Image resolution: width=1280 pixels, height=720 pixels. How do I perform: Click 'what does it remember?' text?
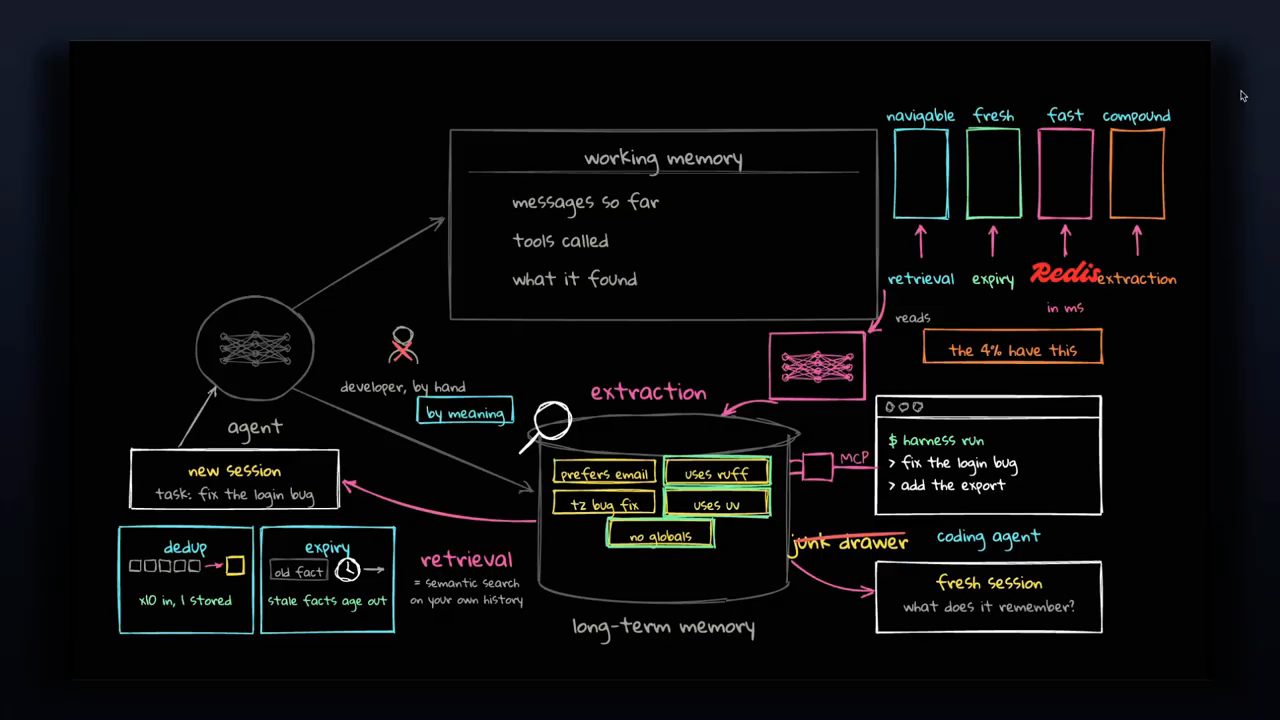(989, 607)
